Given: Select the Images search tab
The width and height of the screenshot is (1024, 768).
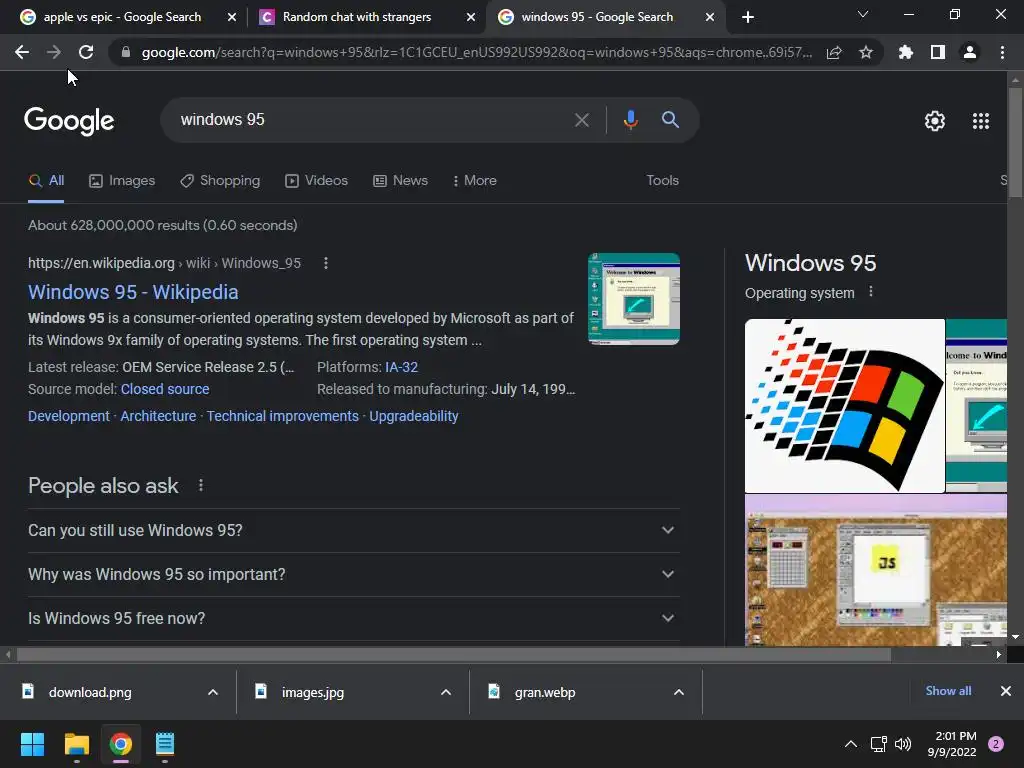Looking at the screenshot, I should [122, 181].
